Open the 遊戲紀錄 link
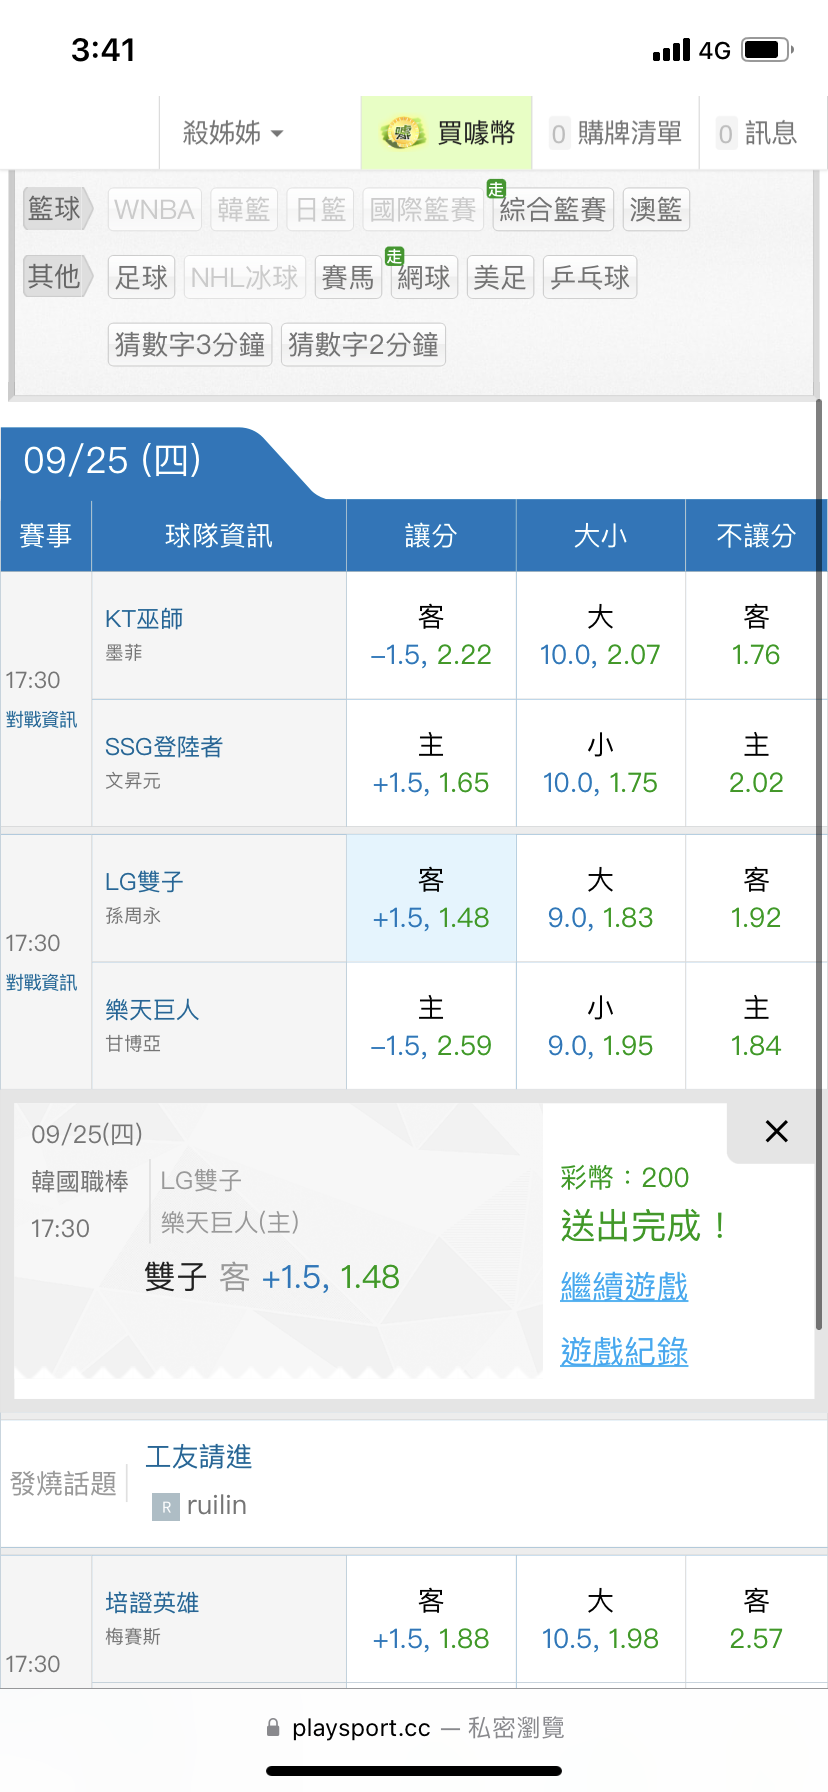 (x=624, y=1352)
